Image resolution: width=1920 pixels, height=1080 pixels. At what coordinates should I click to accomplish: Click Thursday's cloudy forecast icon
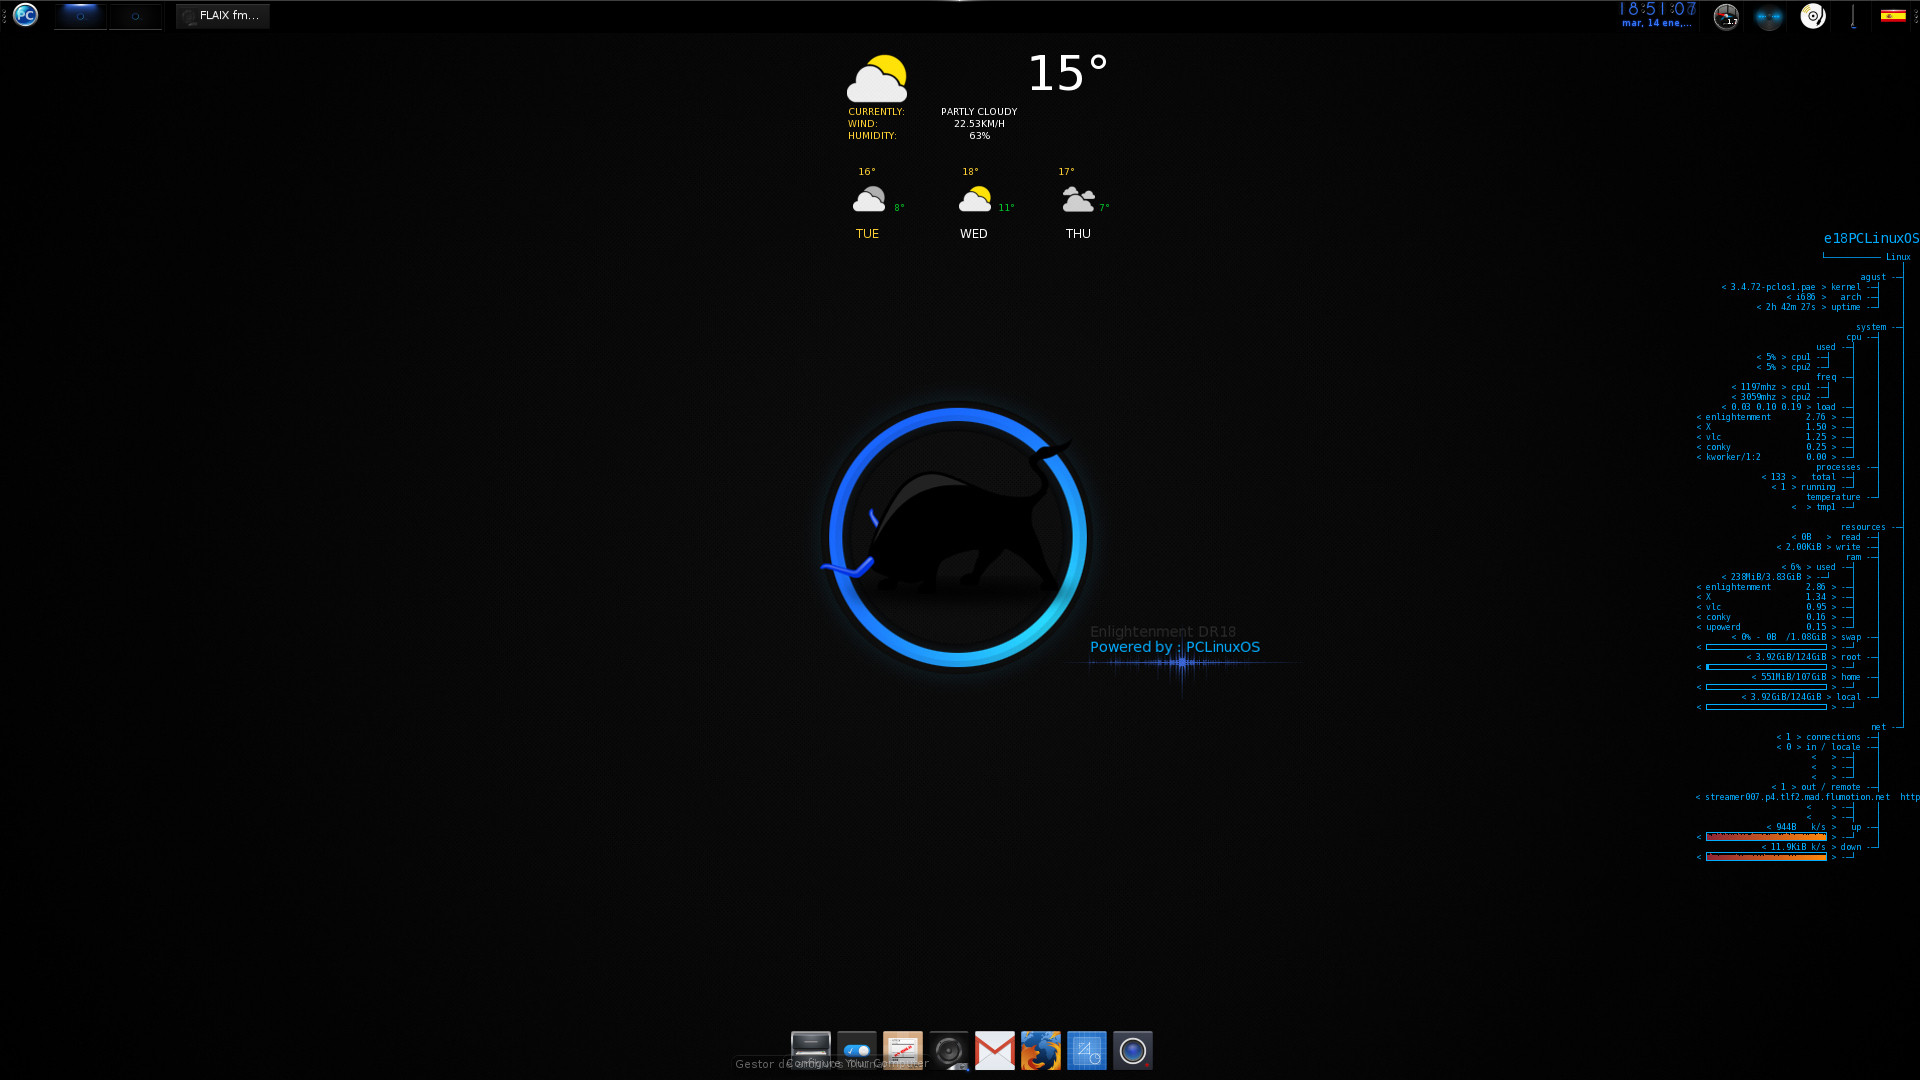coord(1078,199)
